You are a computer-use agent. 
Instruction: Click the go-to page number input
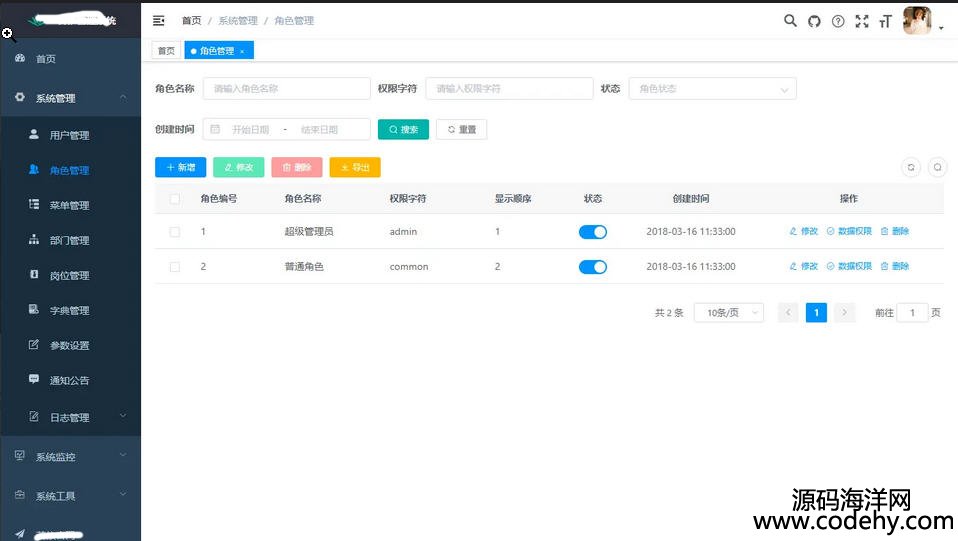click(912, 312)
